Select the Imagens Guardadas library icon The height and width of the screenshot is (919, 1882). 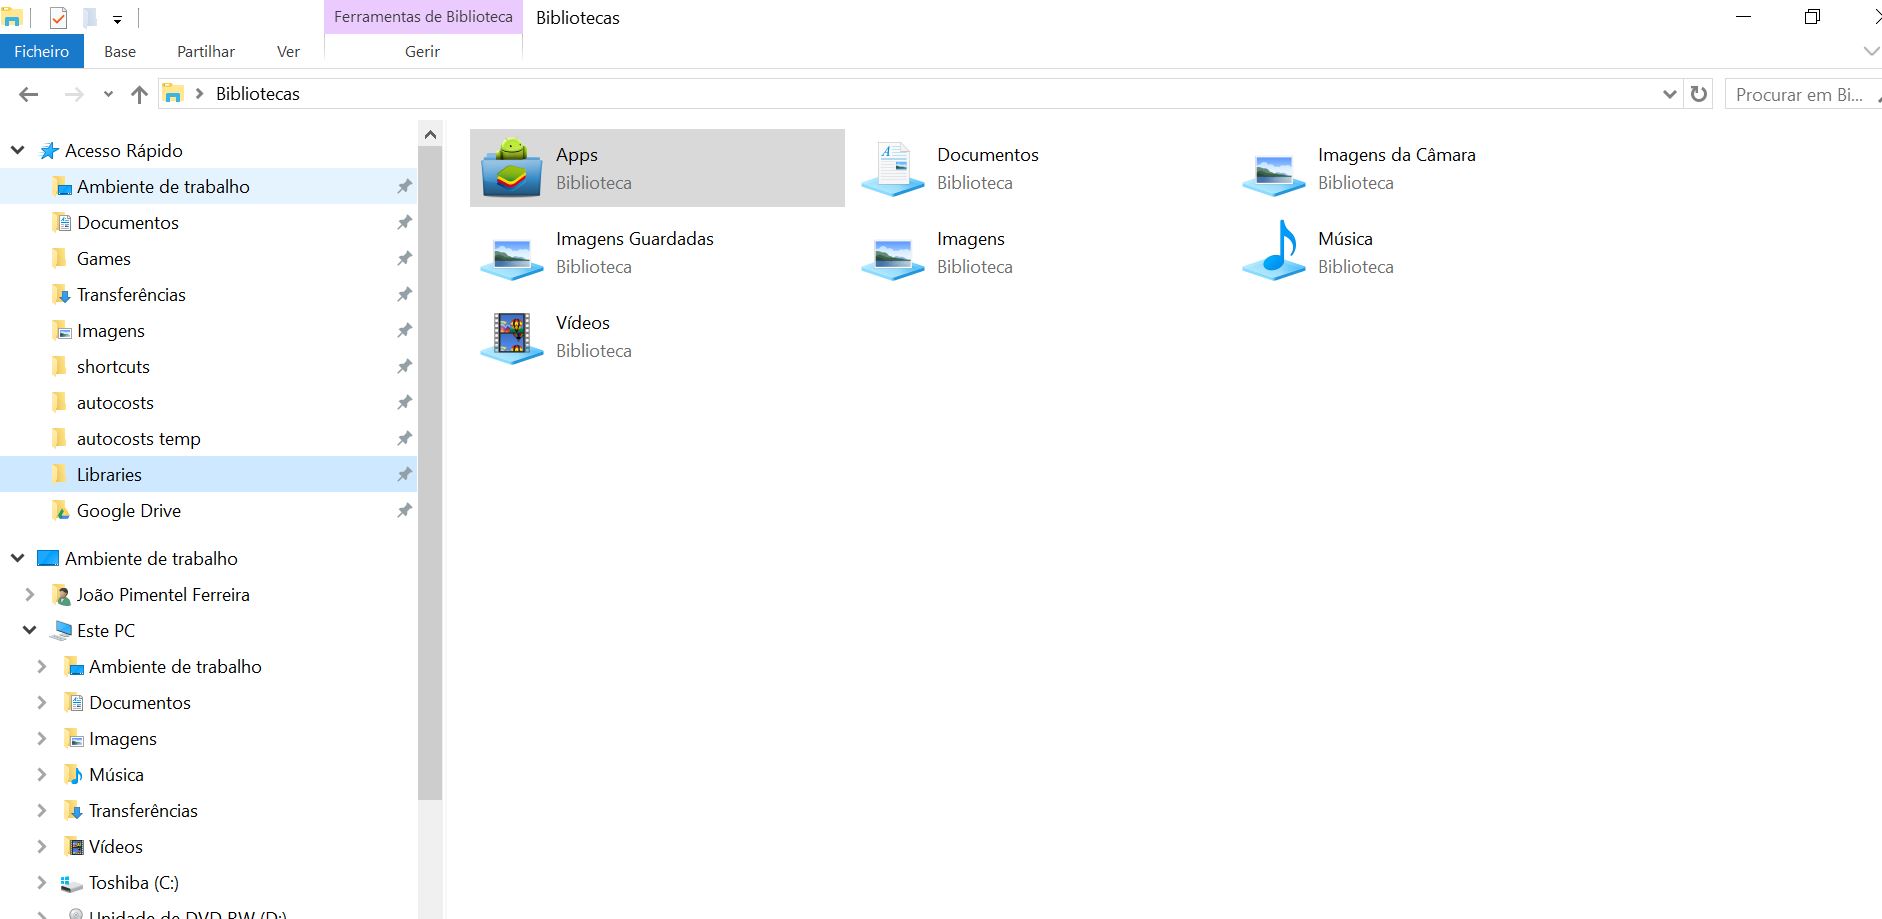[x=511, y=258]
